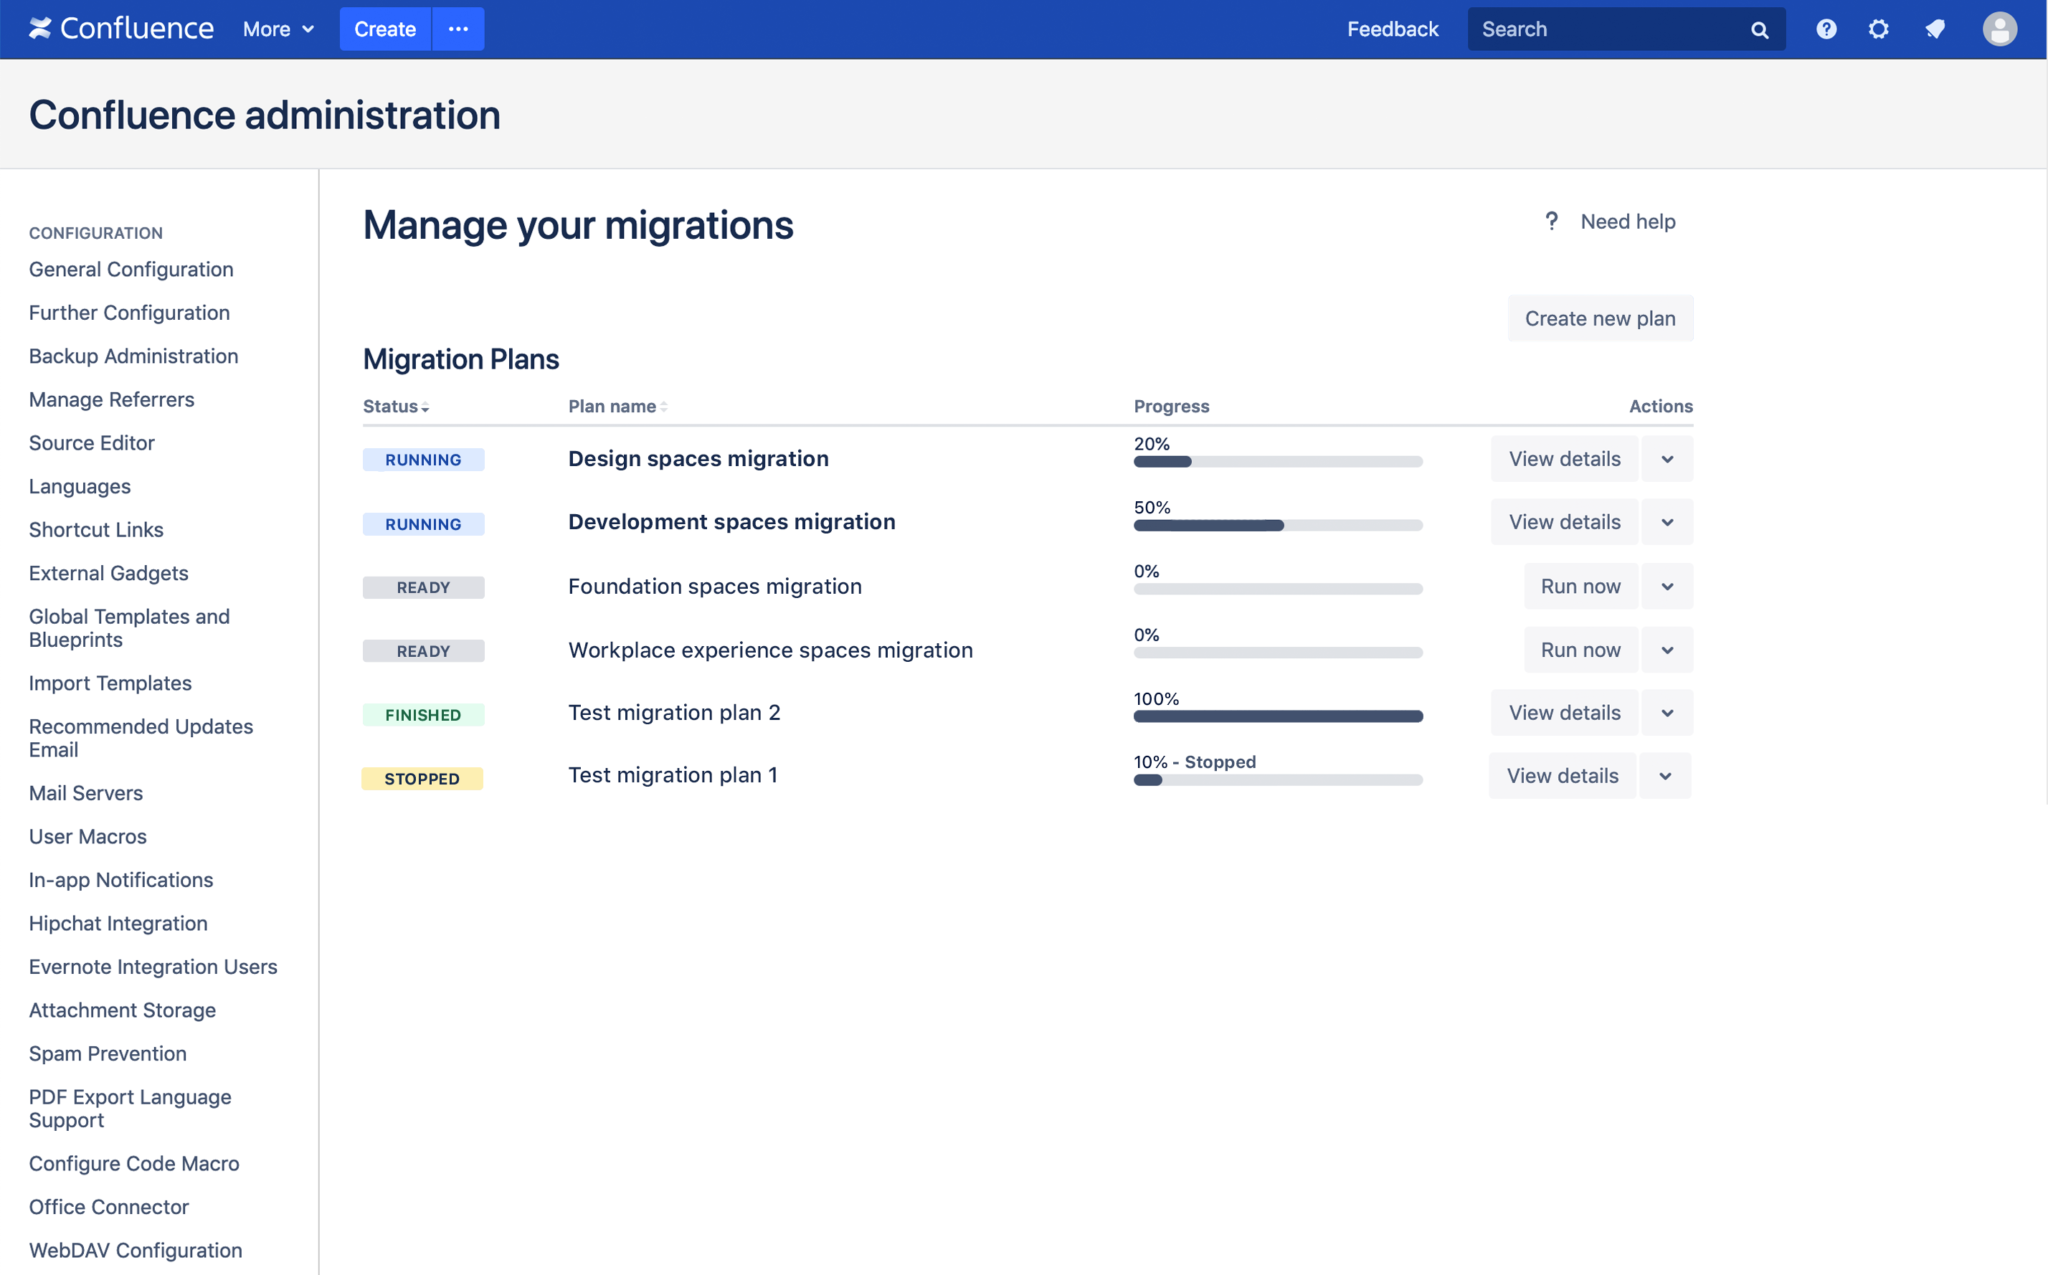Open the ellipsis menu next to Create

[457, 29]
